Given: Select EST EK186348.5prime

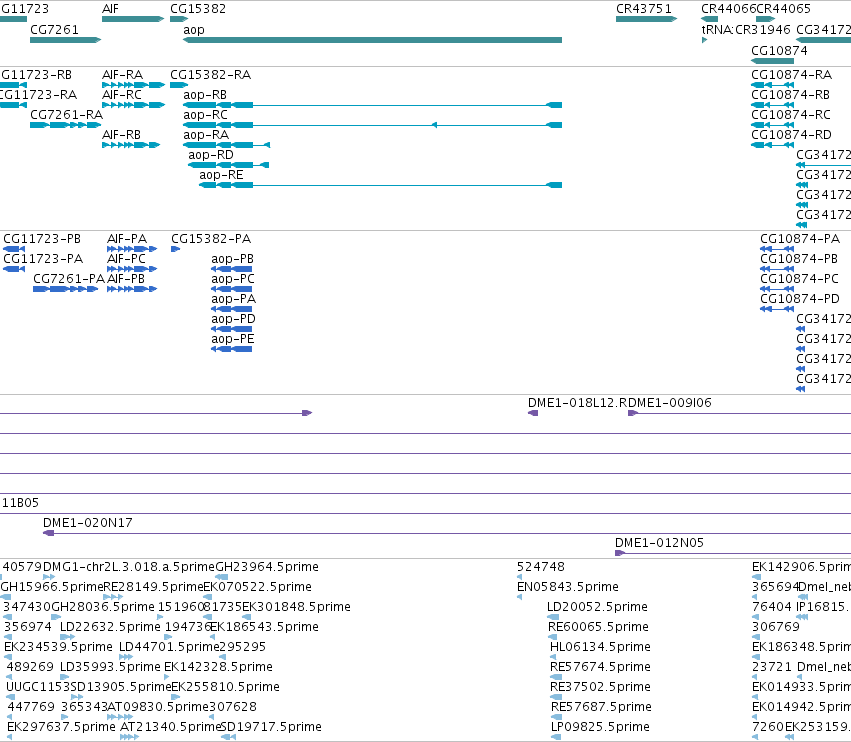Looking at the screenshot, I should (x=755, y=657).
